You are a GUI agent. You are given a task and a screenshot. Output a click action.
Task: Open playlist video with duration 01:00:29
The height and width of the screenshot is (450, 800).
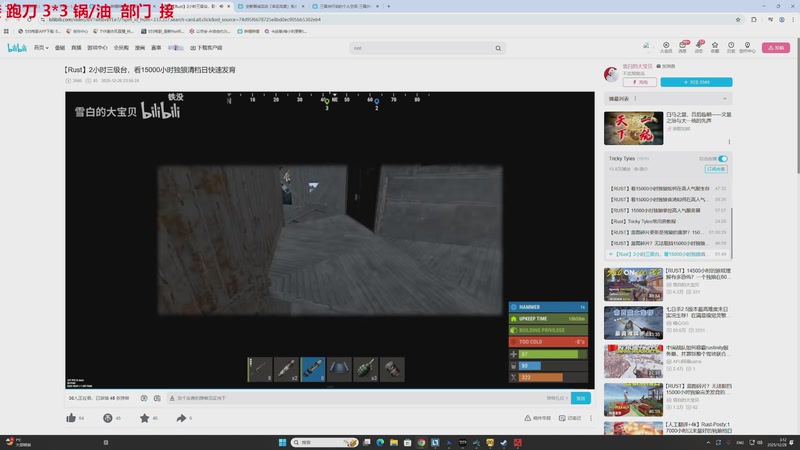pos(668,232)
